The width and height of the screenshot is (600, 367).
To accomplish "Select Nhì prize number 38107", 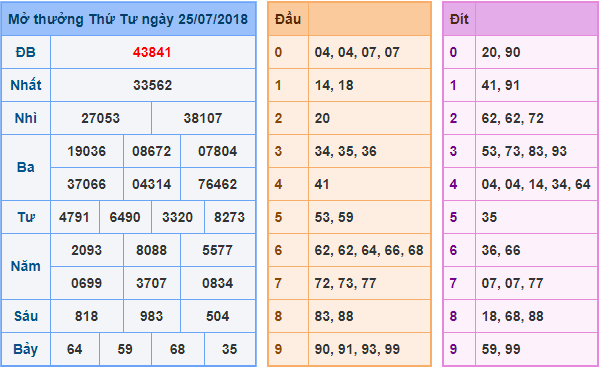I will click(203, 118).
